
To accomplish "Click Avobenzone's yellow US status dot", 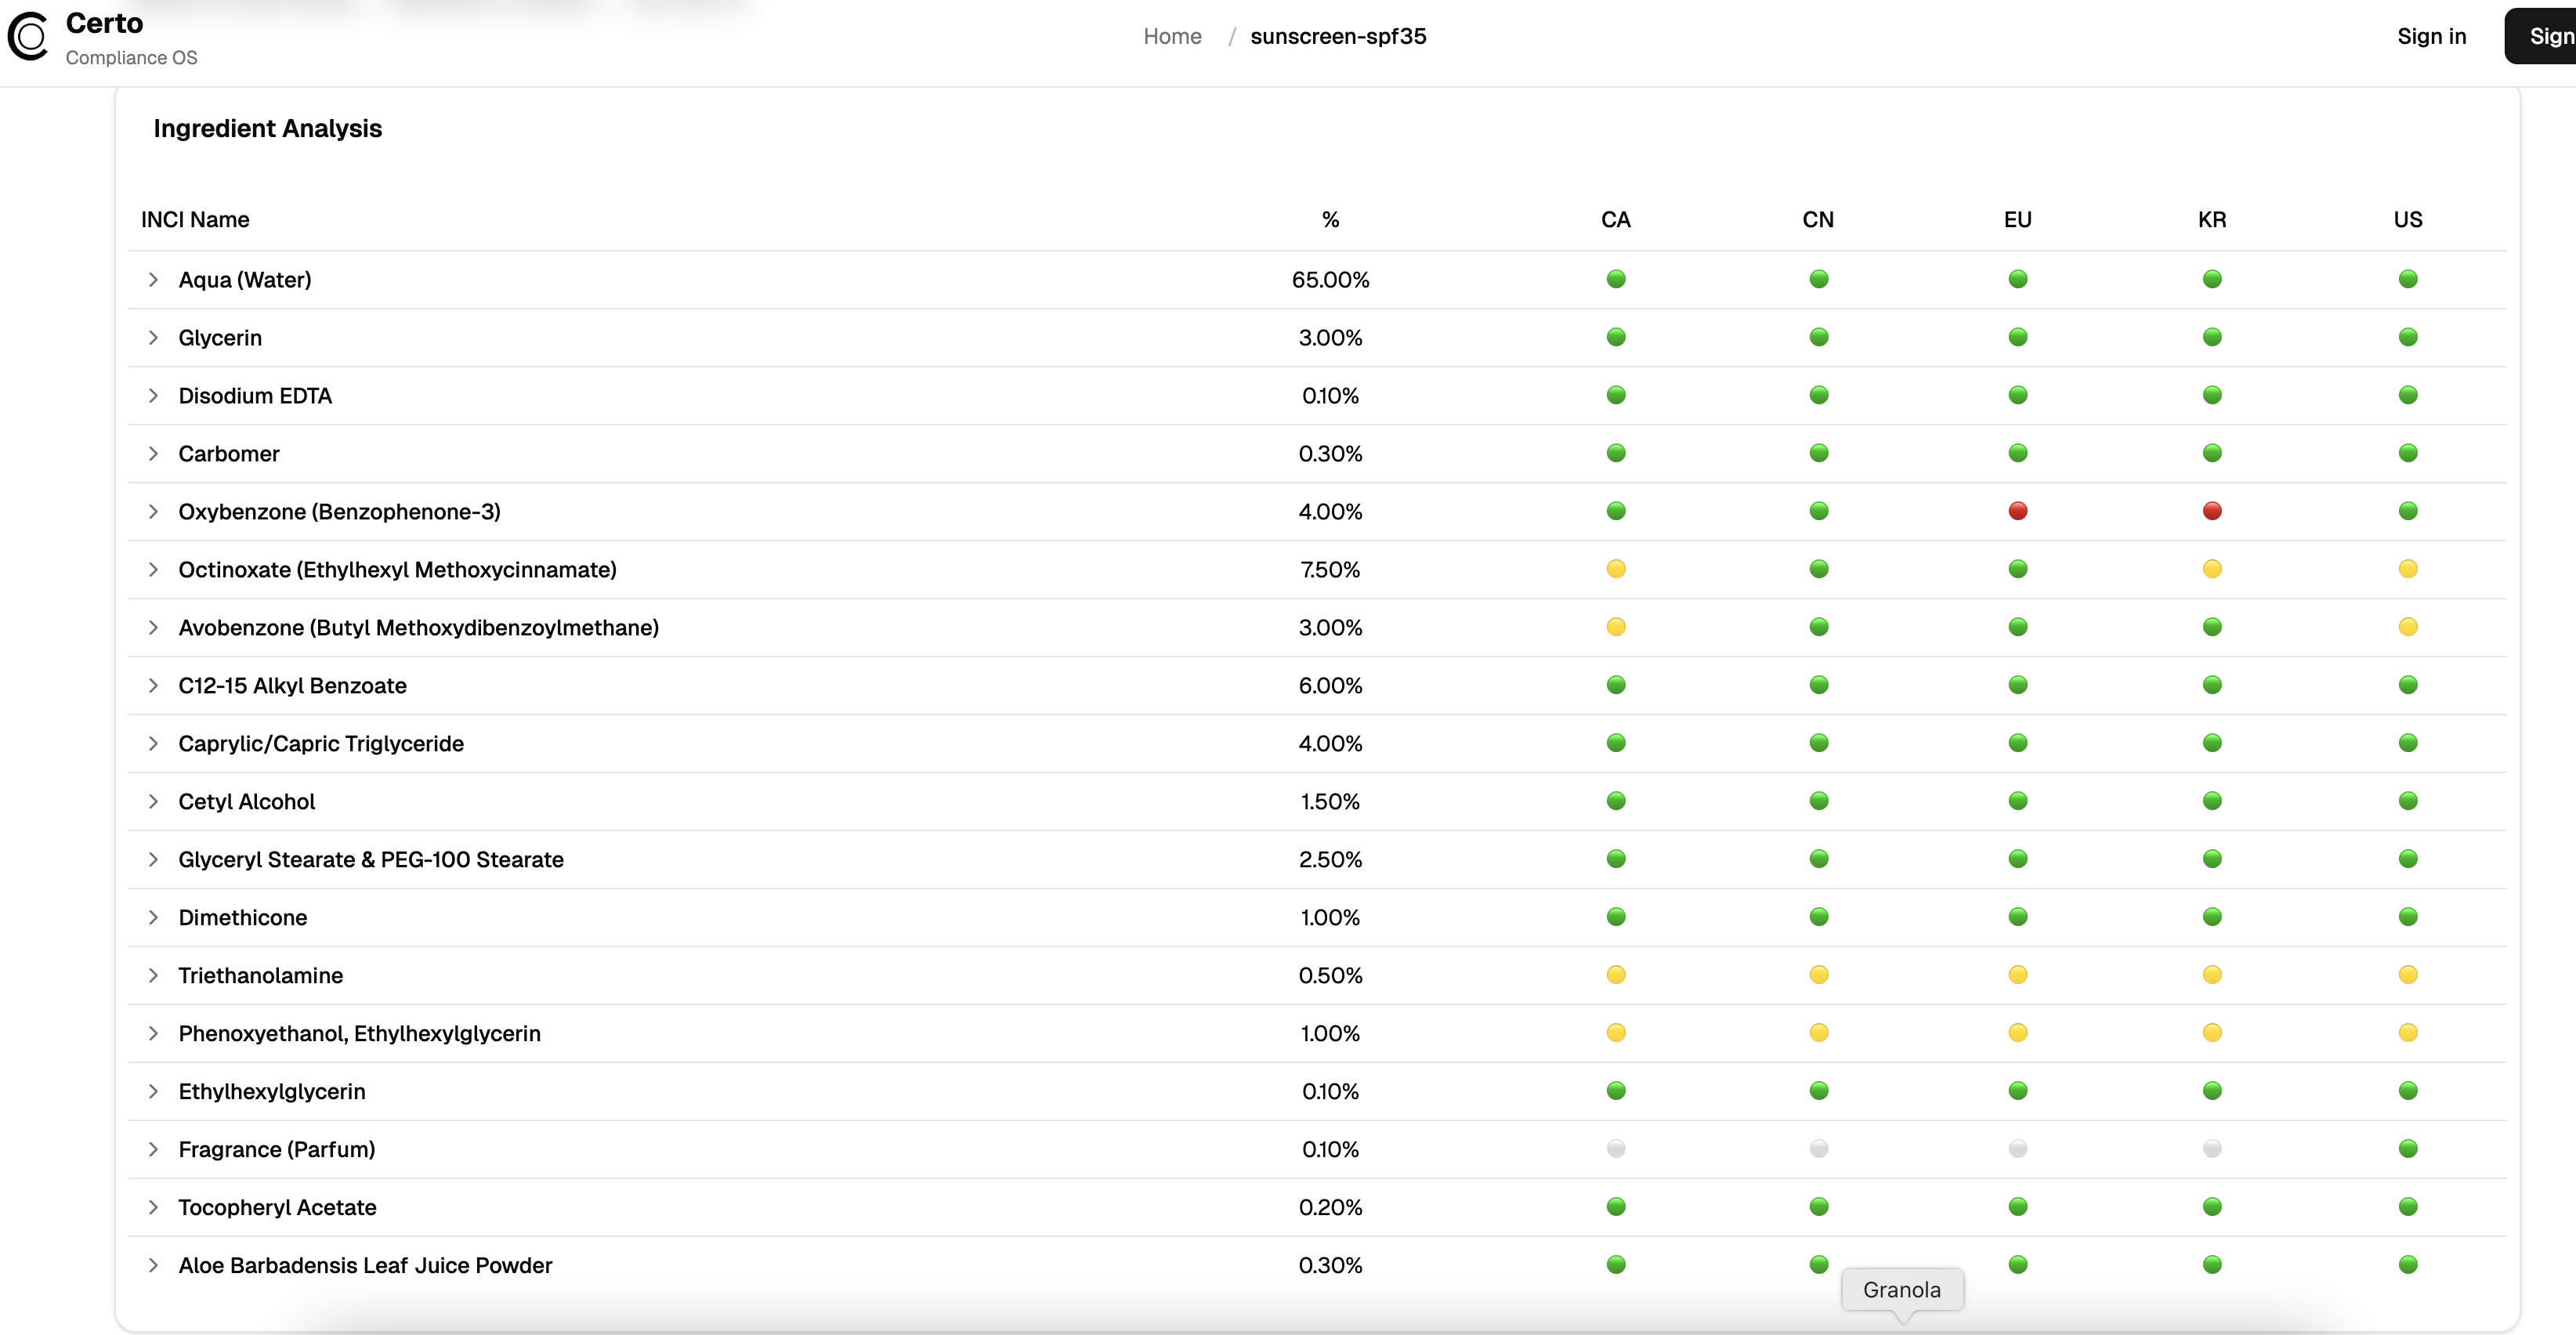I will 2408,627.
